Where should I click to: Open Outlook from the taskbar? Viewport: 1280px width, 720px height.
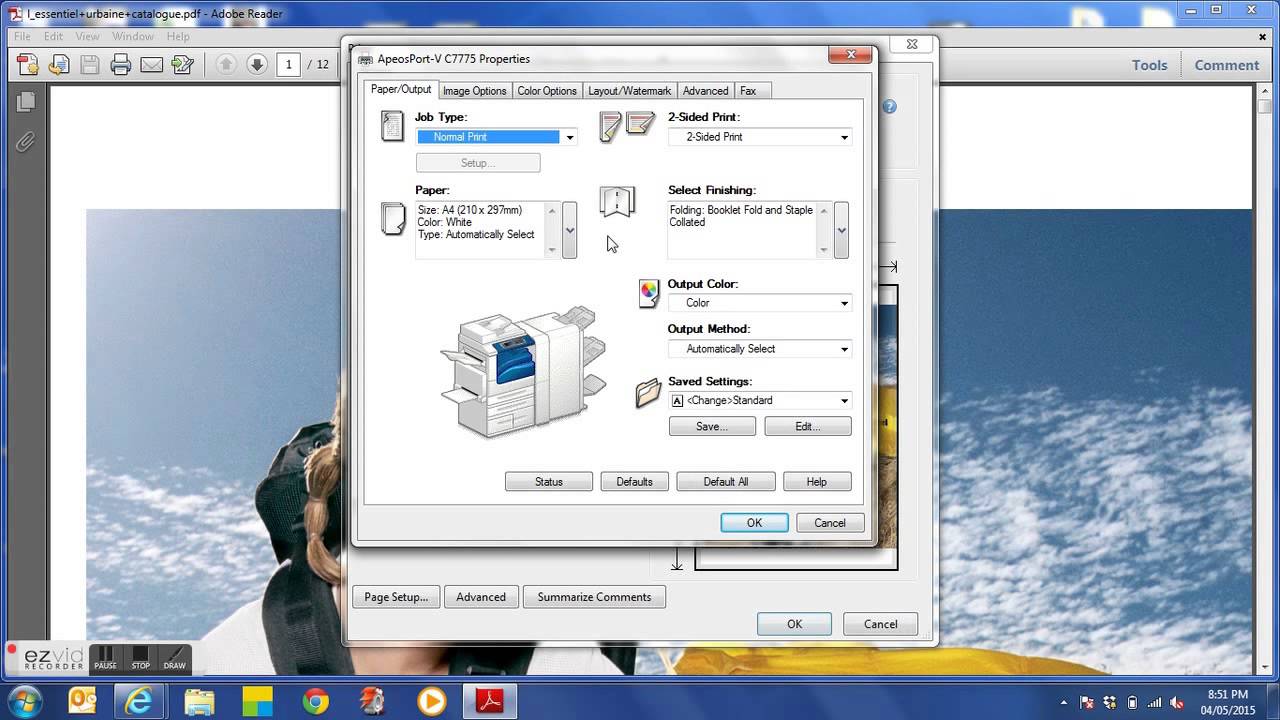pyautogui.click(x=83, y=700)
